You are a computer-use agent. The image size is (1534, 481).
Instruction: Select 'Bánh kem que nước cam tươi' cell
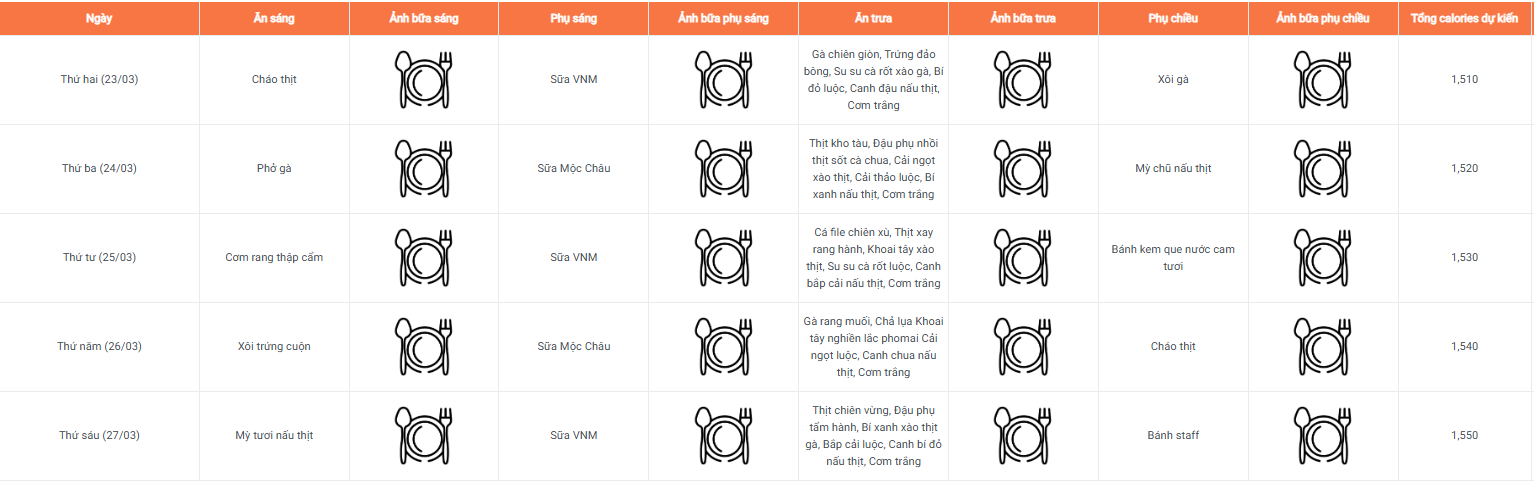point(1173,257)
